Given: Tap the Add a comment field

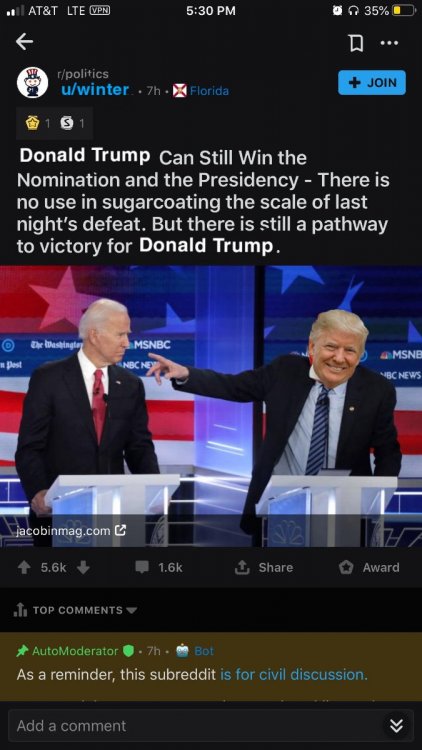Looking at the screenshot, I should point(211,726).
